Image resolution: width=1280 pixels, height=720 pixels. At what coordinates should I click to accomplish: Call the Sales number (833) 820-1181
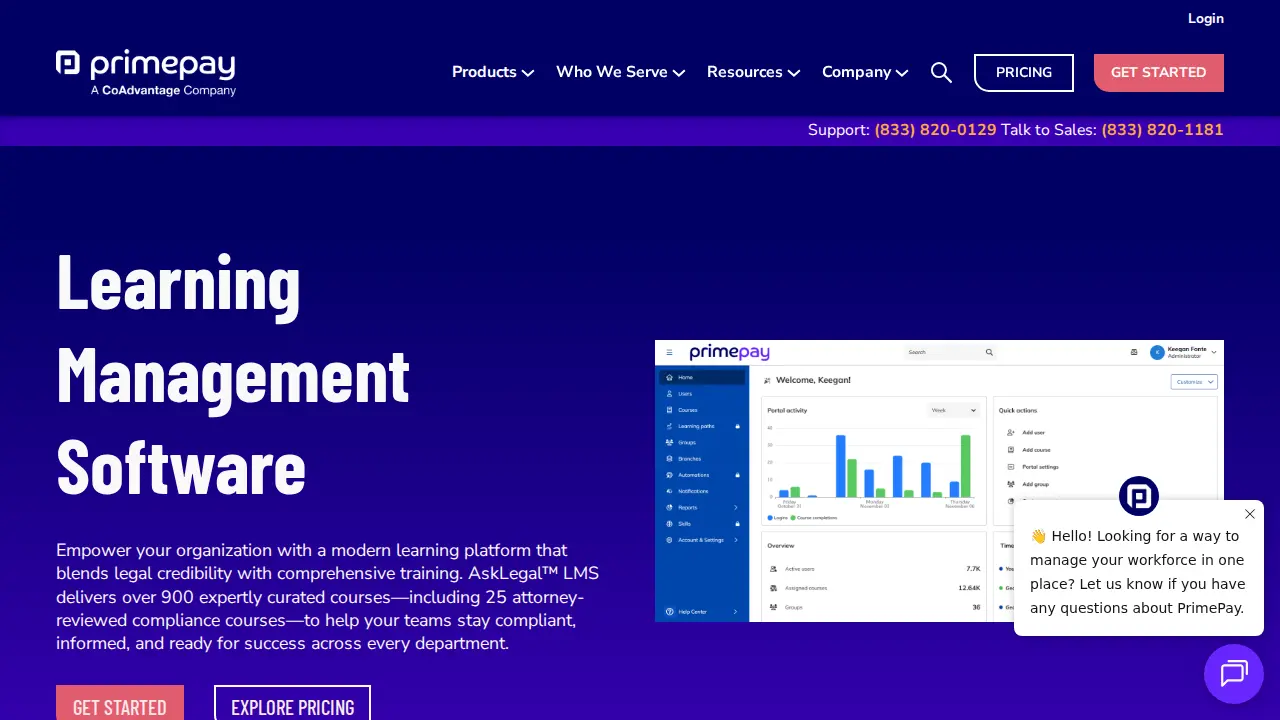point(1162,130)
